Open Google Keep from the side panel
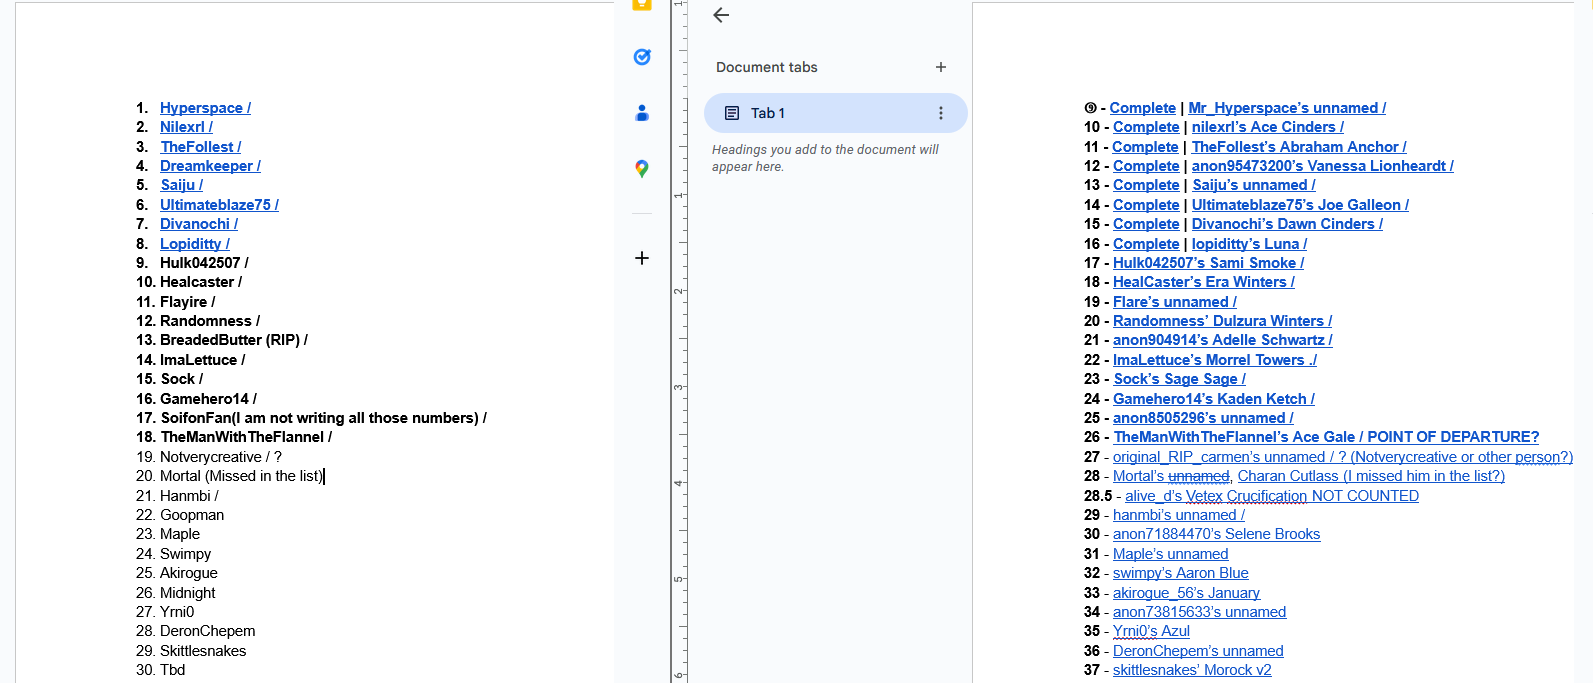 pos(642,5)
